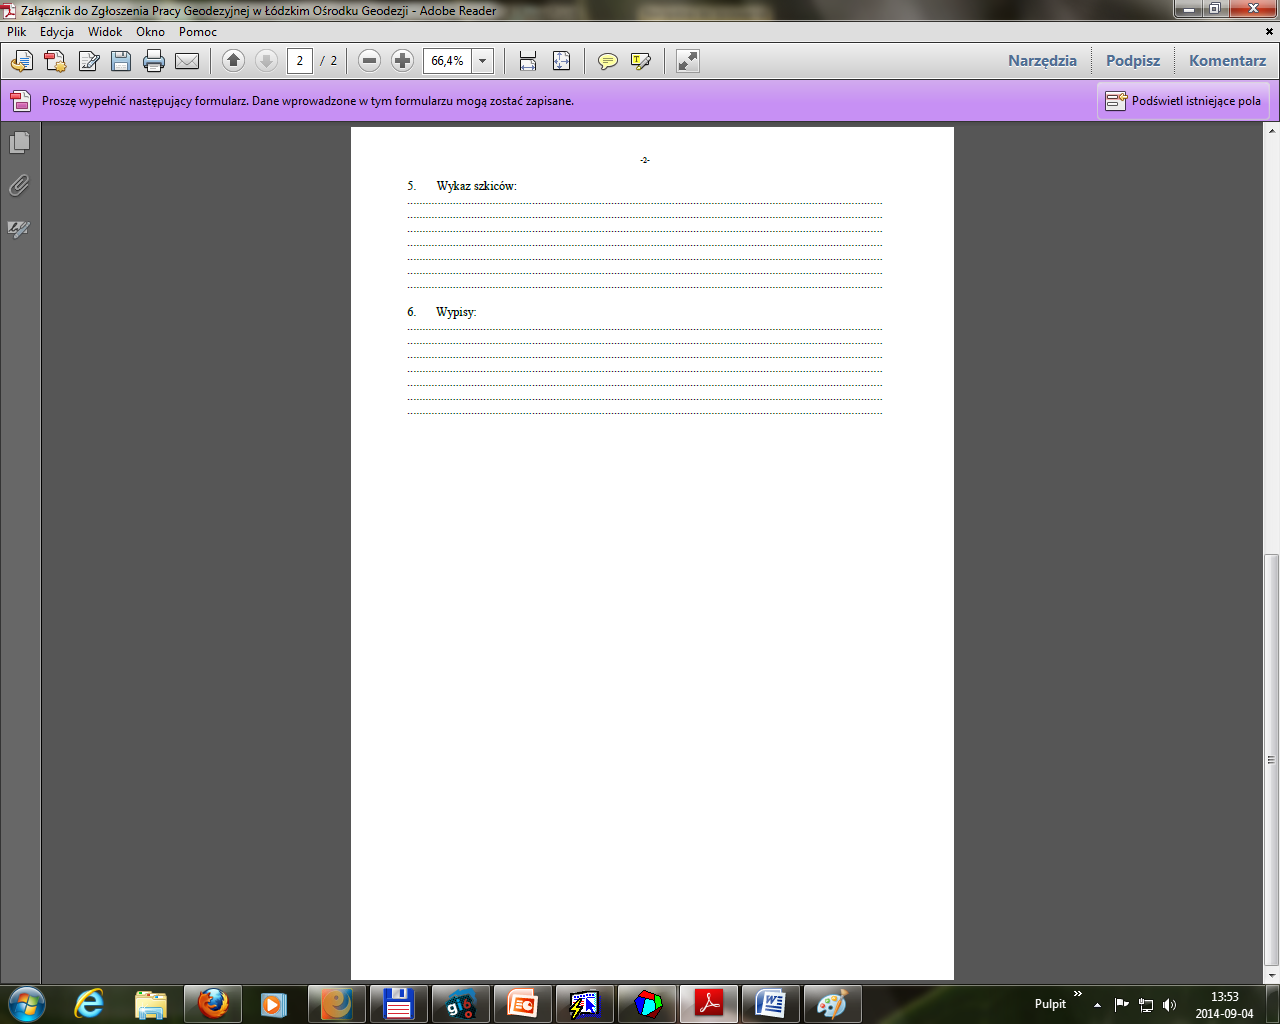Open the Edycja menu

(x=57, y=32)
